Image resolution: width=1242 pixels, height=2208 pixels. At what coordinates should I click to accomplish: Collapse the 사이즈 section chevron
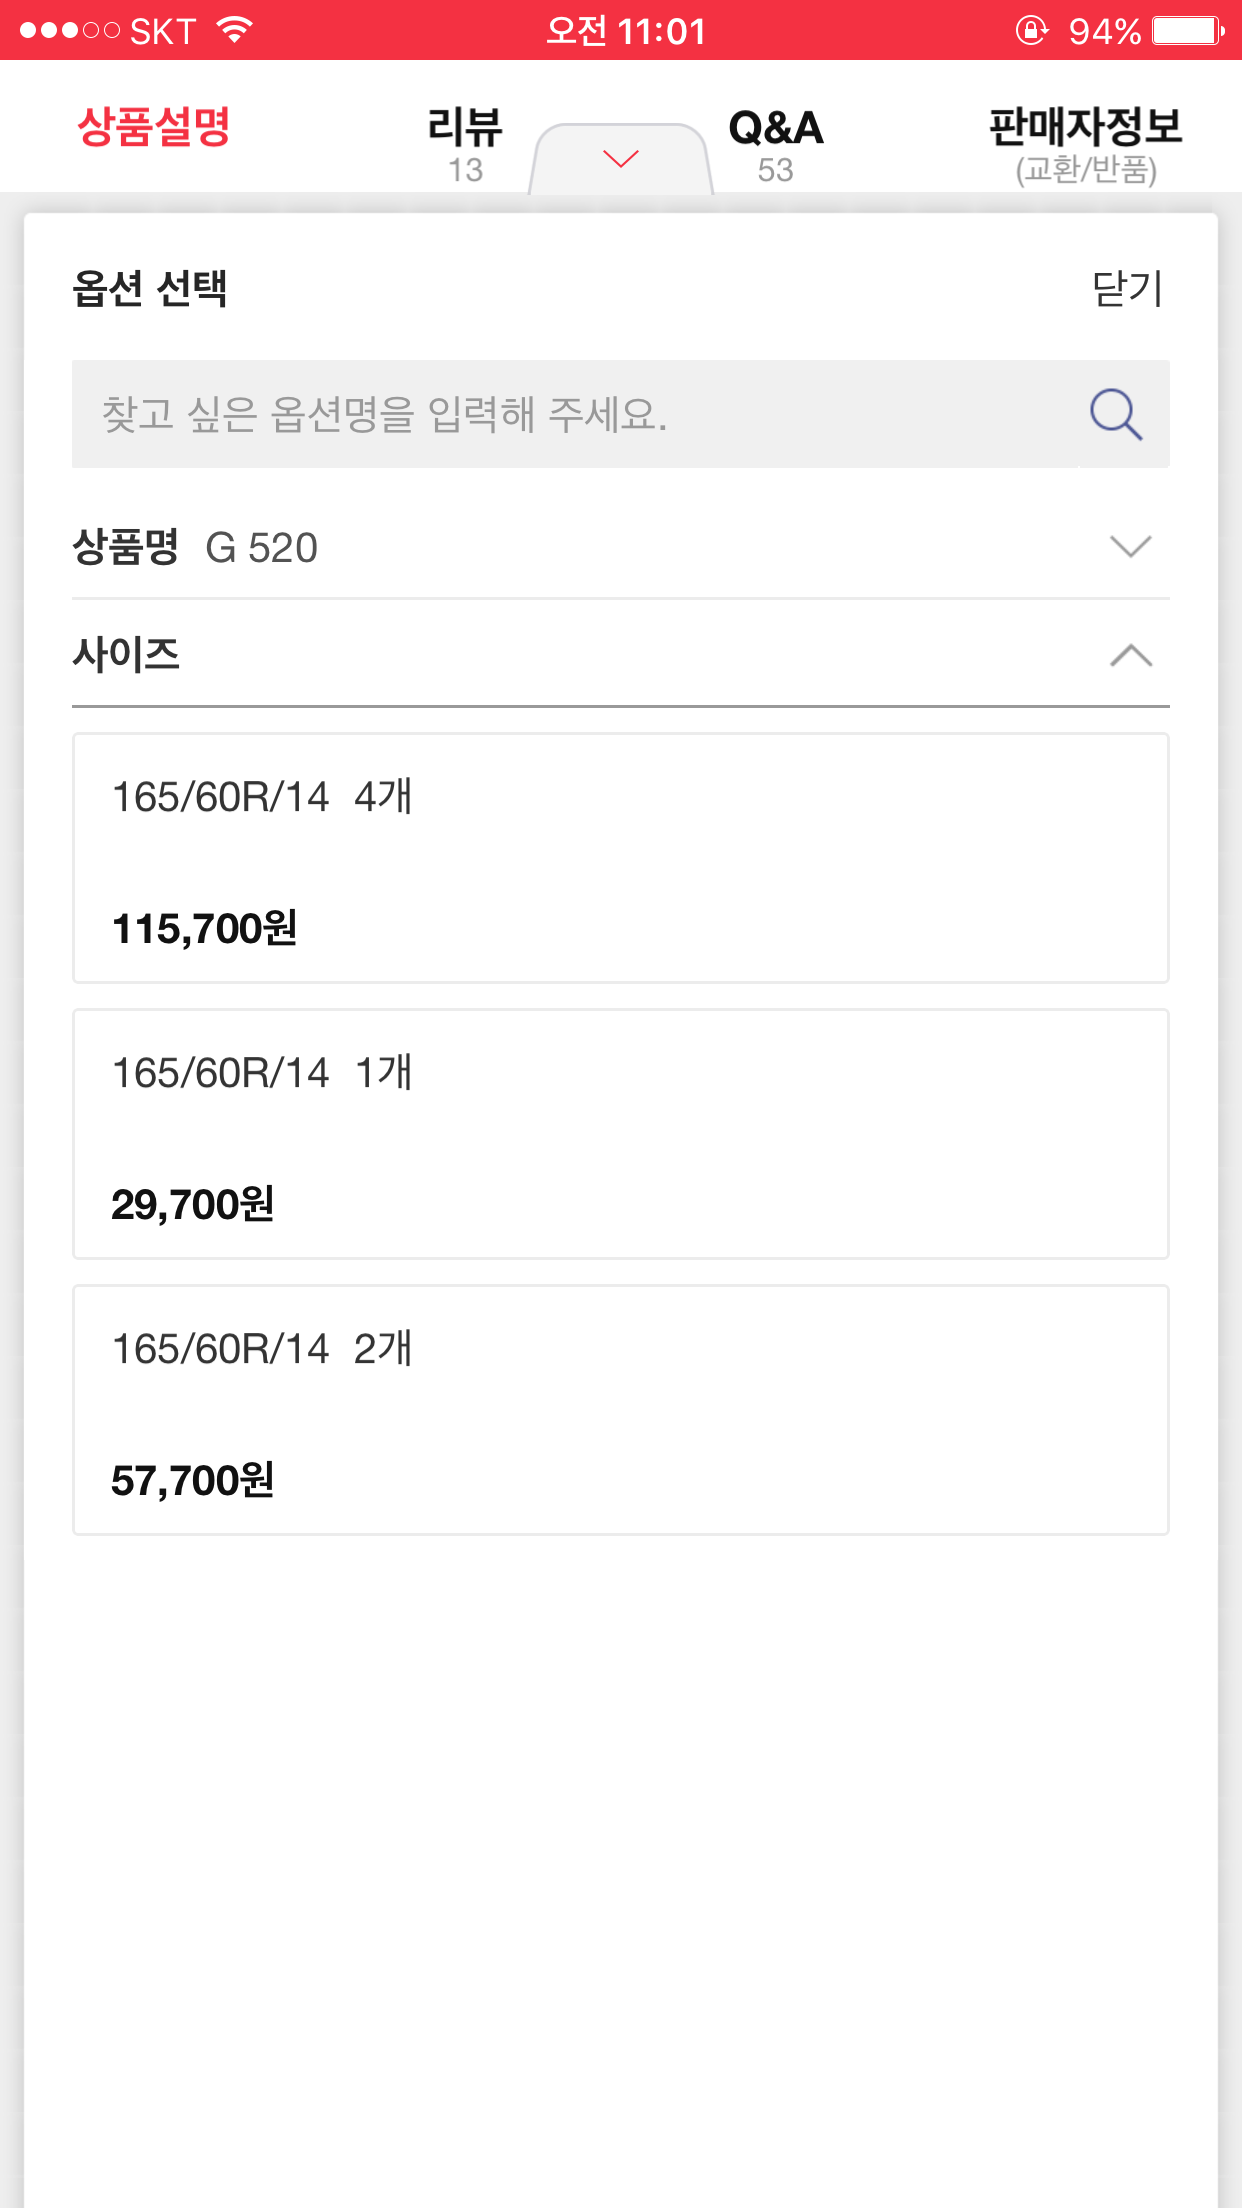[x=1130, y=656]
